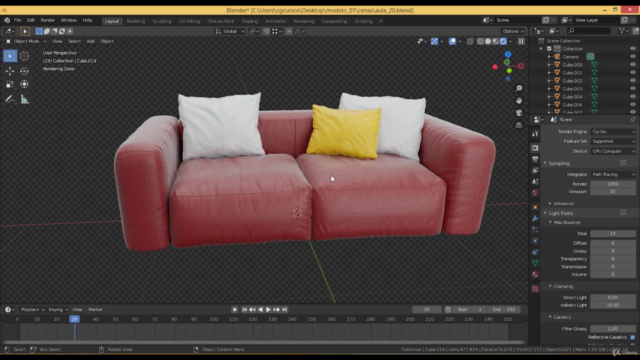Click the frame 29 playhead marker

point(74,319)
